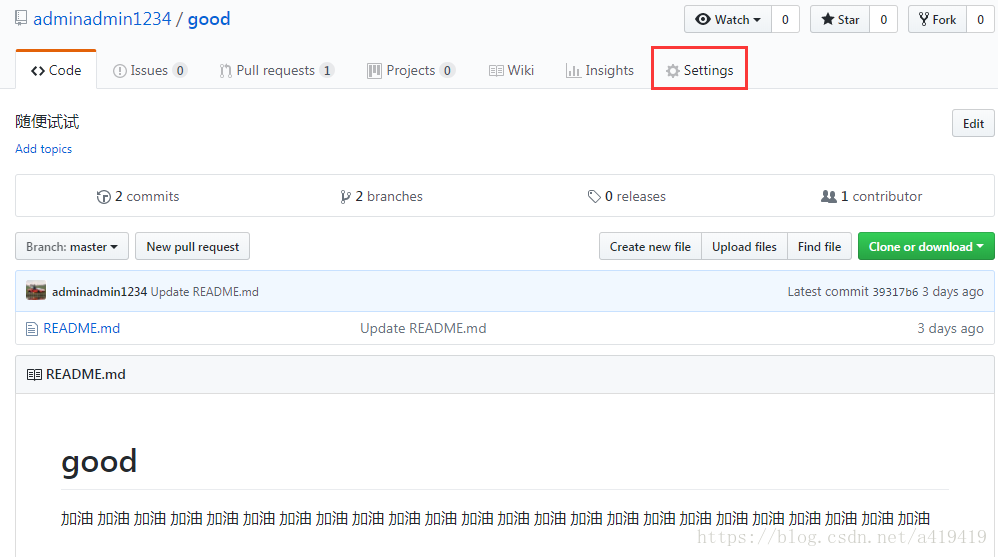This screenshot has height=557, width=998.
Task: Click New pull request button
Action: tap(193, 246)
